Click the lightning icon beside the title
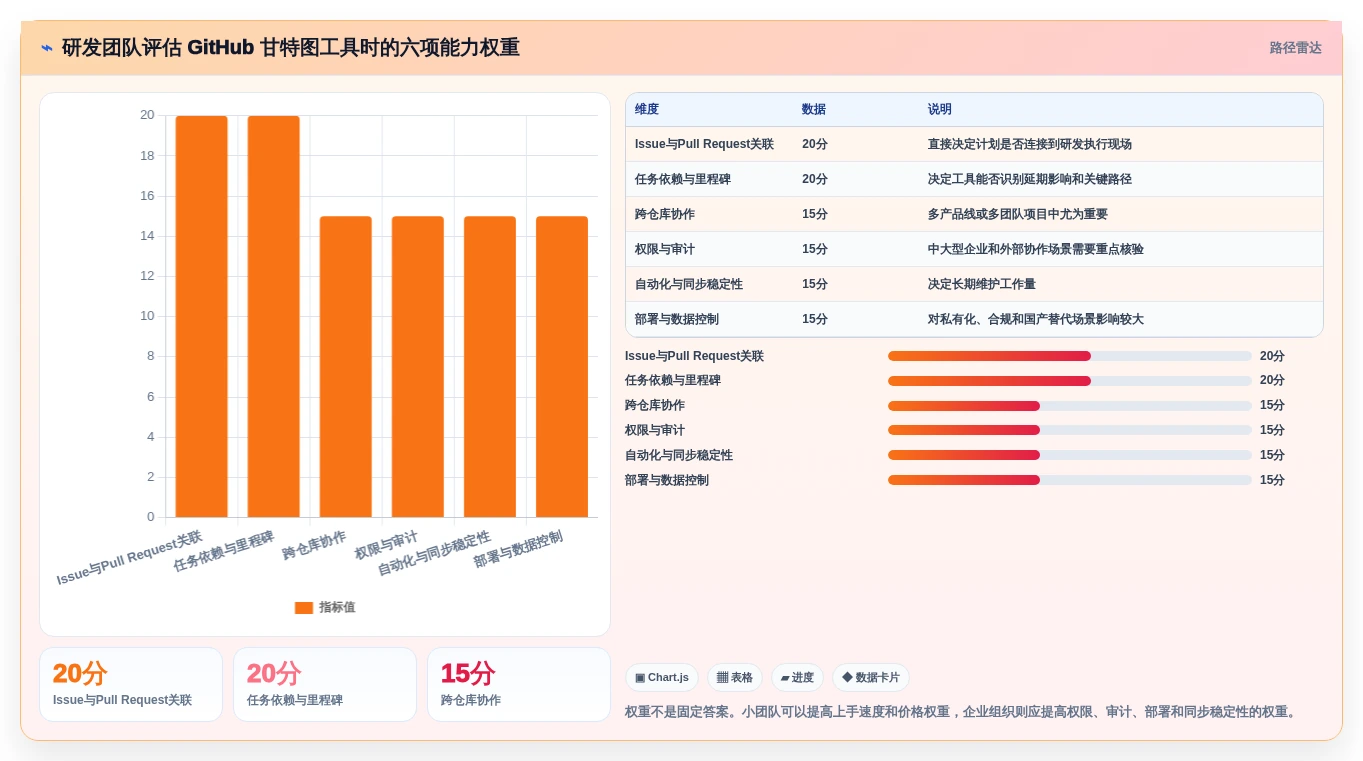 point(47,48)
